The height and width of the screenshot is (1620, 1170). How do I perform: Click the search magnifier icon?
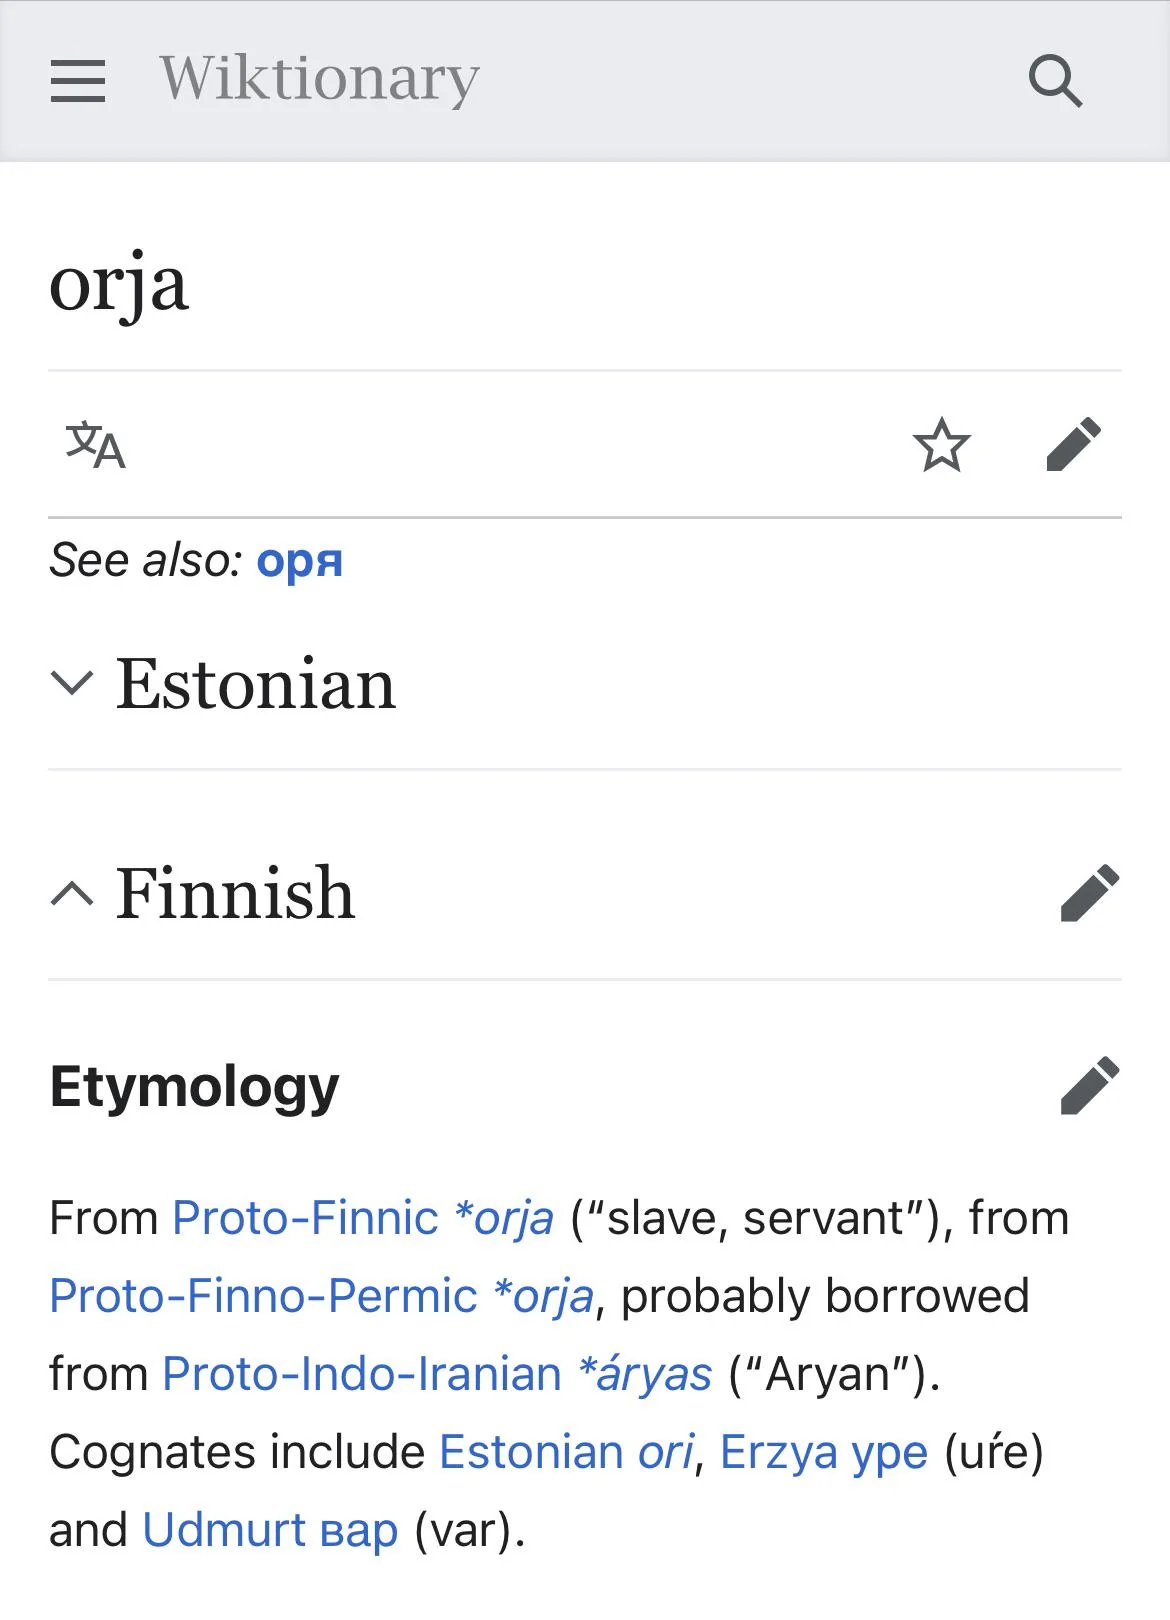1055,81
